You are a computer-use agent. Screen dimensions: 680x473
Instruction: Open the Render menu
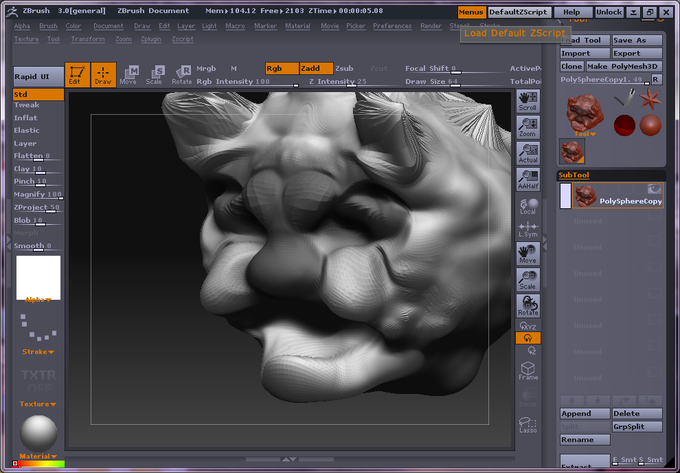[431, 26]
